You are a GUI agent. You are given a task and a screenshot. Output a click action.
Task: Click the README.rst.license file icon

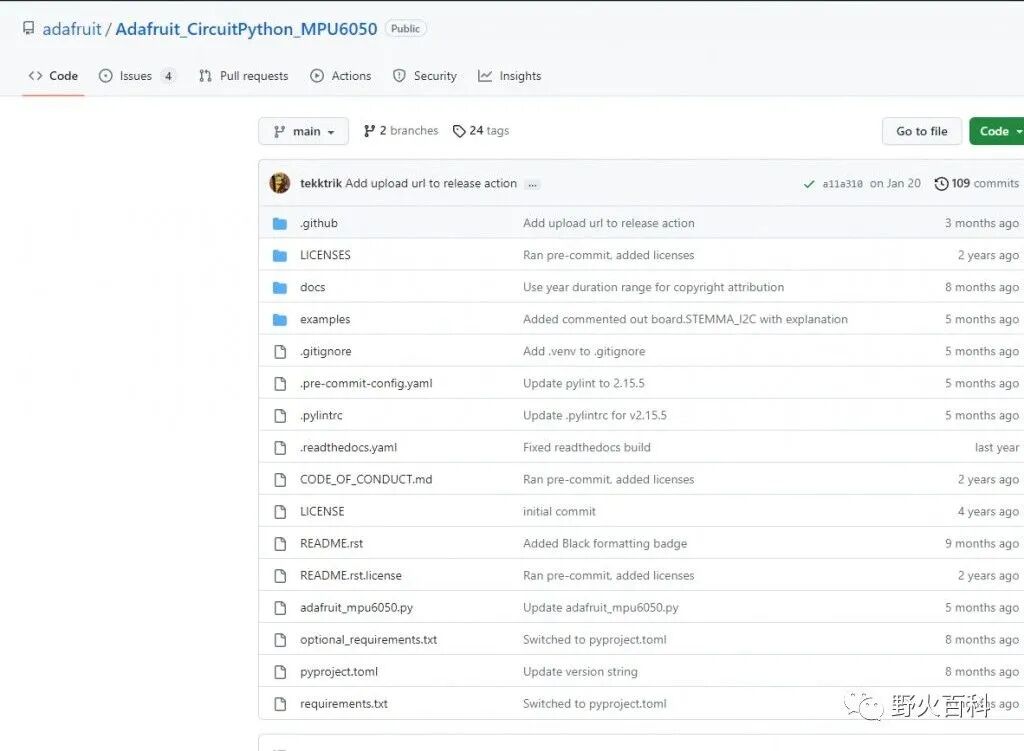coord(280,575)
